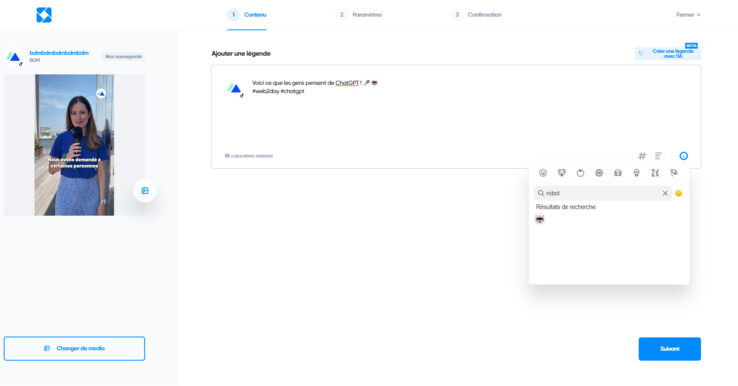Viewport: 738px width, 386px height.
Task: Open the hashtag suggestions icon
Action: click(642, 156)
